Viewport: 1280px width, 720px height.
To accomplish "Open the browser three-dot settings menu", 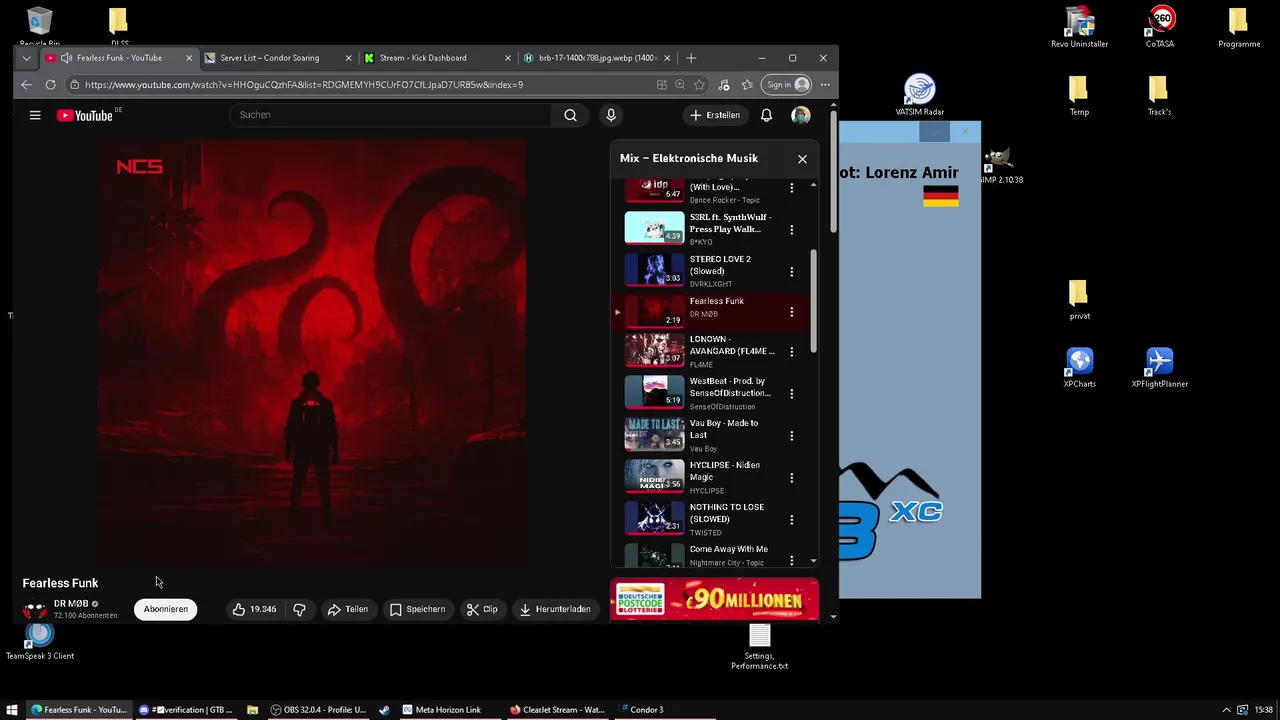I will click(825, 85).
